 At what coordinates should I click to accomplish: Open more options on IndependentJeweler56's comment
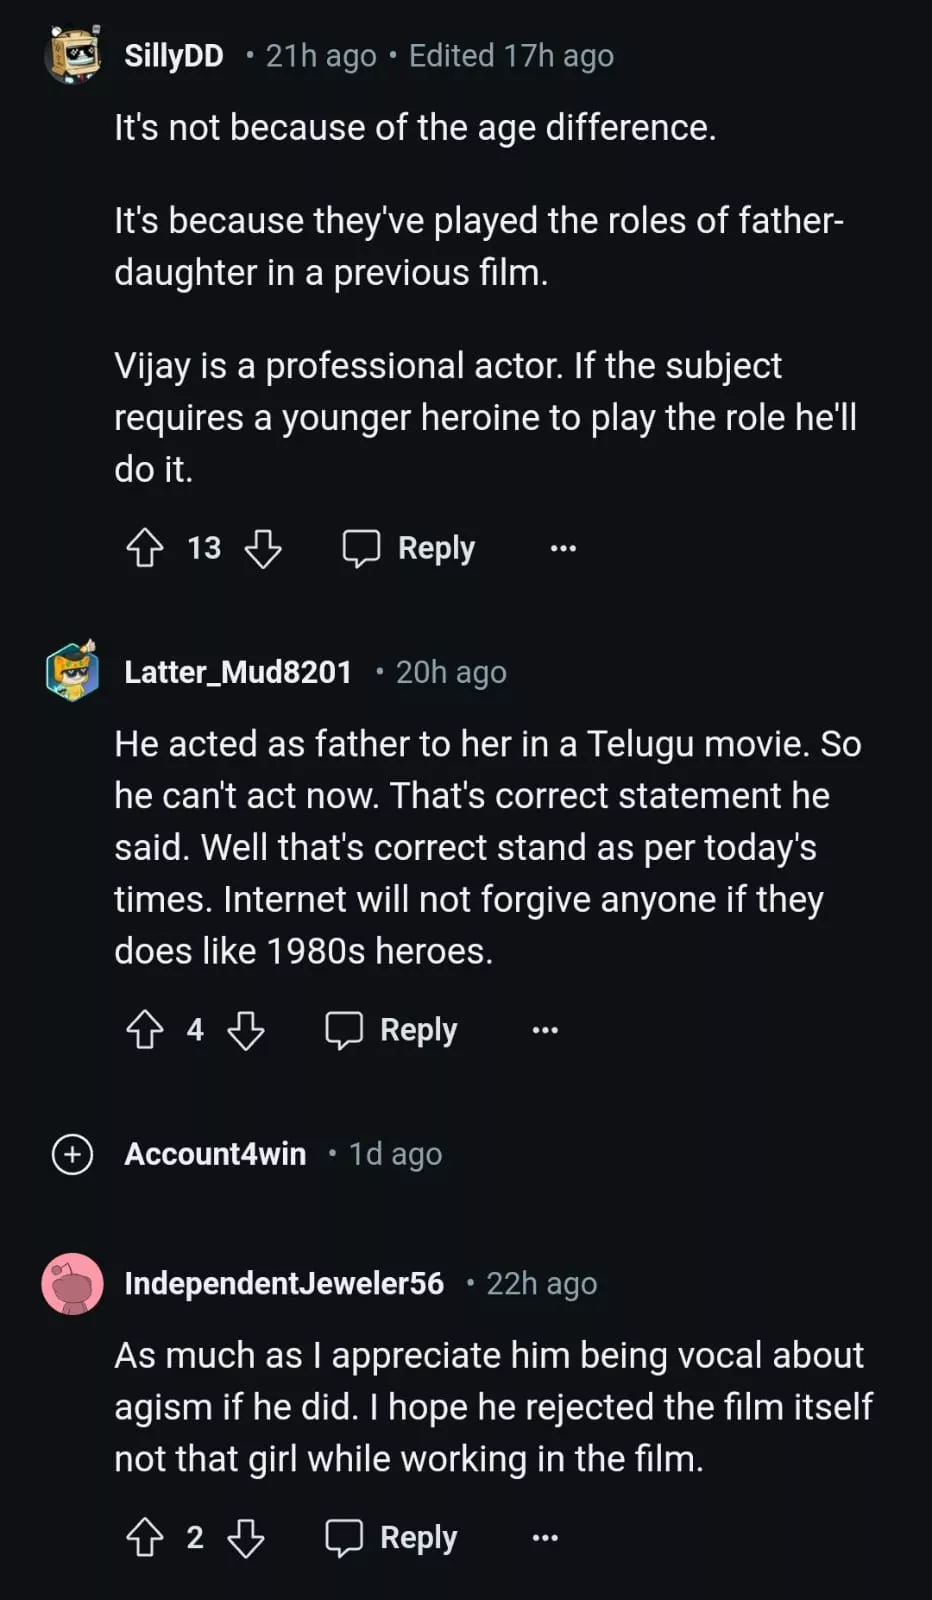tap(545, 1538)
